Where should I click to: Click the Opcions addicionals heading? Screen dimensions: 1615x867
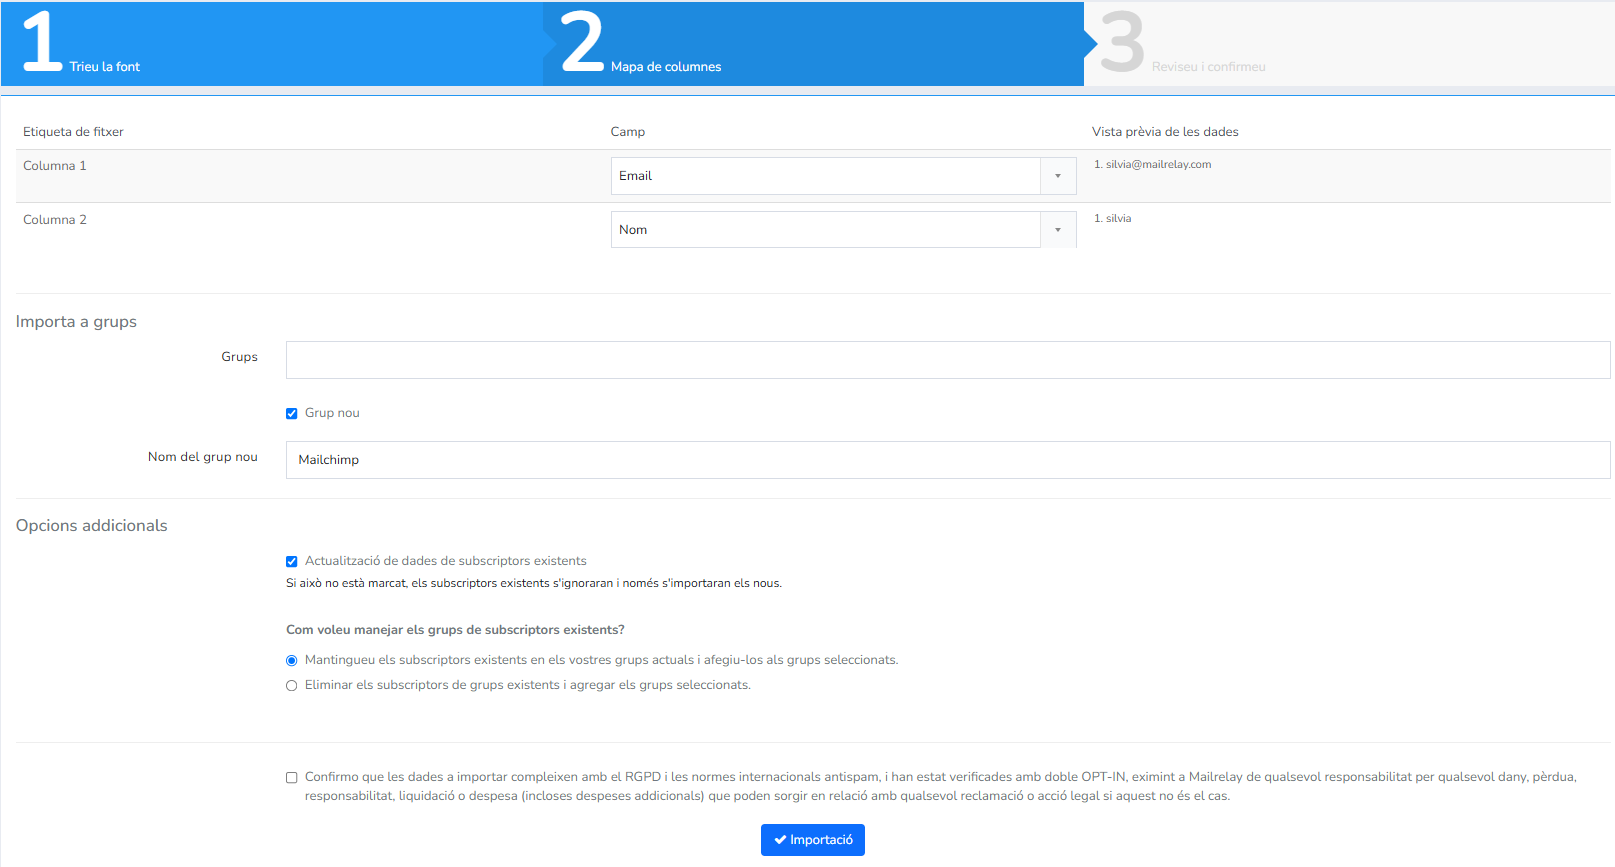92,526
